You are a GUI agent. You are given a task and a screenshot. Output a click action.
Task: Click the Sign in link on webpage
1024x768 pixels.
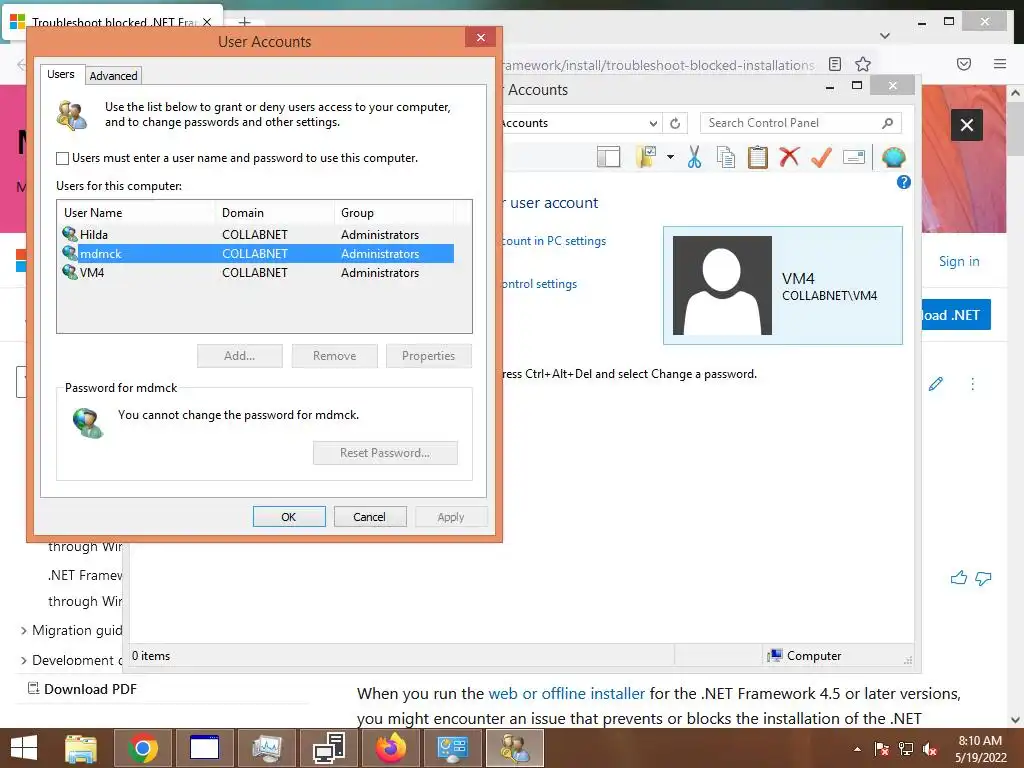pyautogui.click(x=959, y=261)
